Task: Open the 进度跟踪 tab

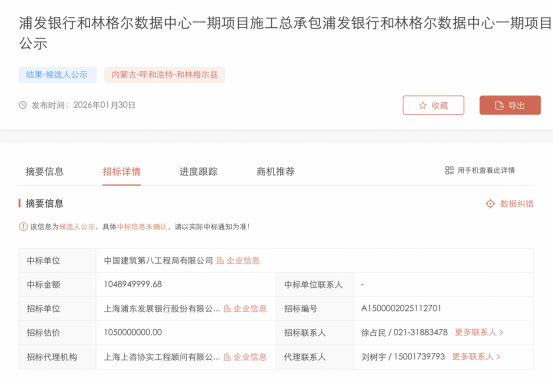Action: 198,172
